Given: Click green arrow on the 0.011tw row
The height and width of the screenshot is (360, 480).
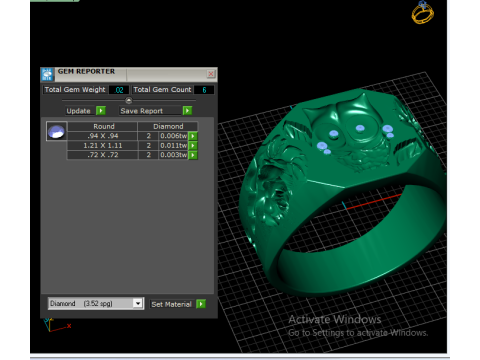Looking at the screenshot, I should coord(193,146).
